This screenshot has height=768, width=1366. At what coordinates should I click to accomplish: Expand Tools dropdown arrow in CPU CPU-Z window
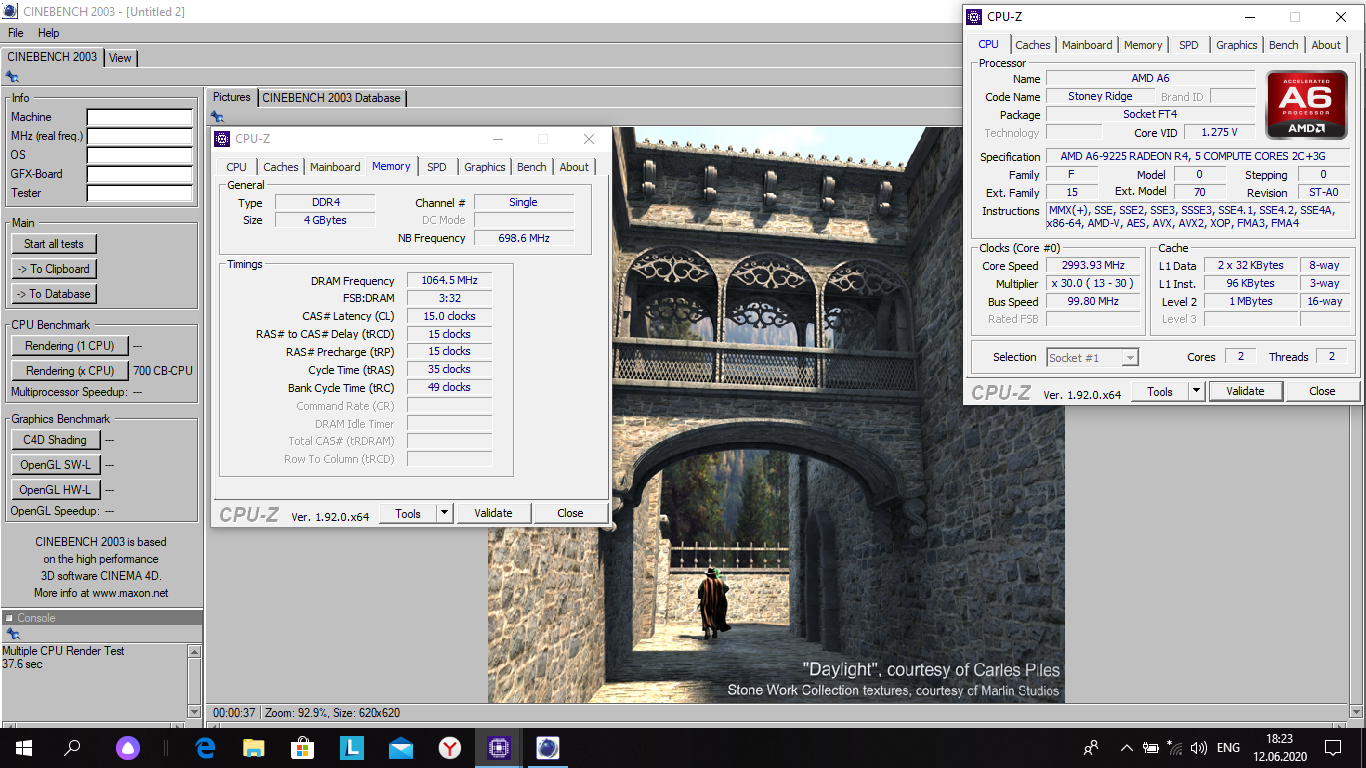[1197, 391]
